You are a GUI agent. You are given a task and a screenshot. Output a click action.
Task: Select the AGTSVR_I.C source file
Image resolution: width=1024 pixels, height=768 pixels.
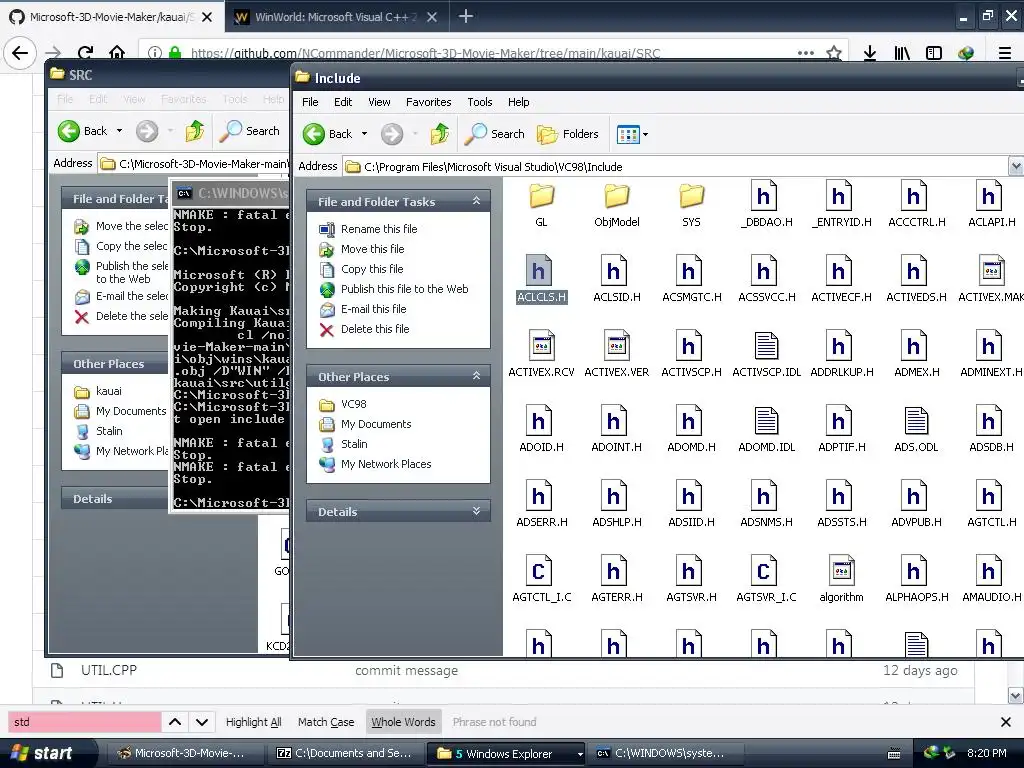(767, 579)
